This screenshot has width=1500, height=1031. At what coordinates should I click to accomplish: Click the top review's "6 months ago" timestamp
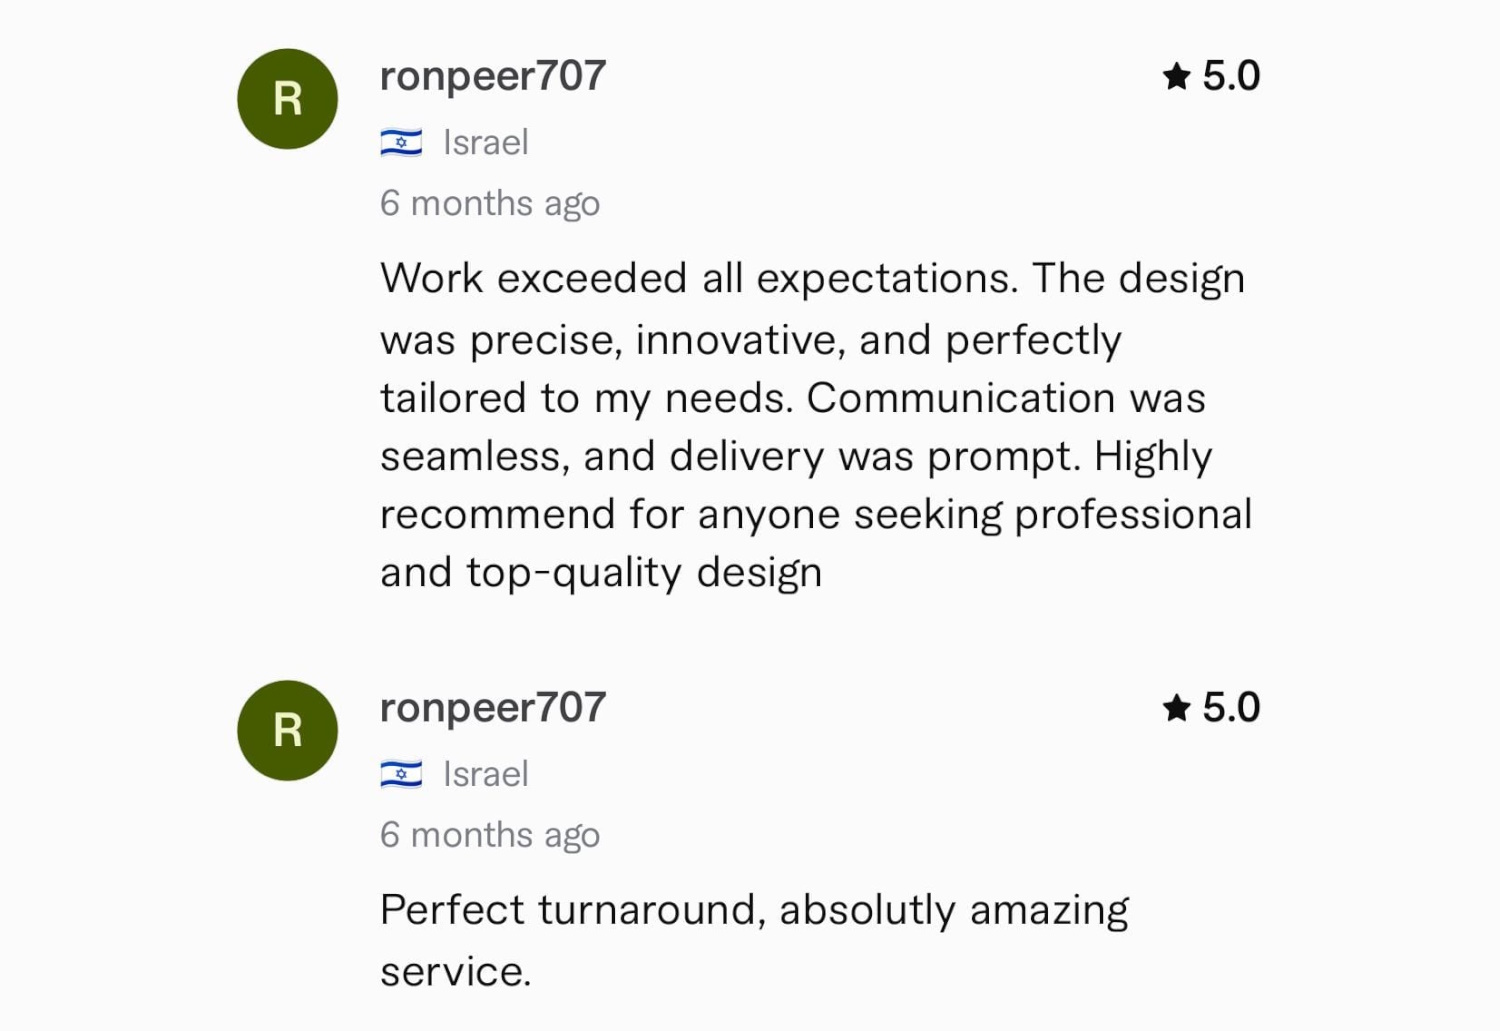(490, 203)
